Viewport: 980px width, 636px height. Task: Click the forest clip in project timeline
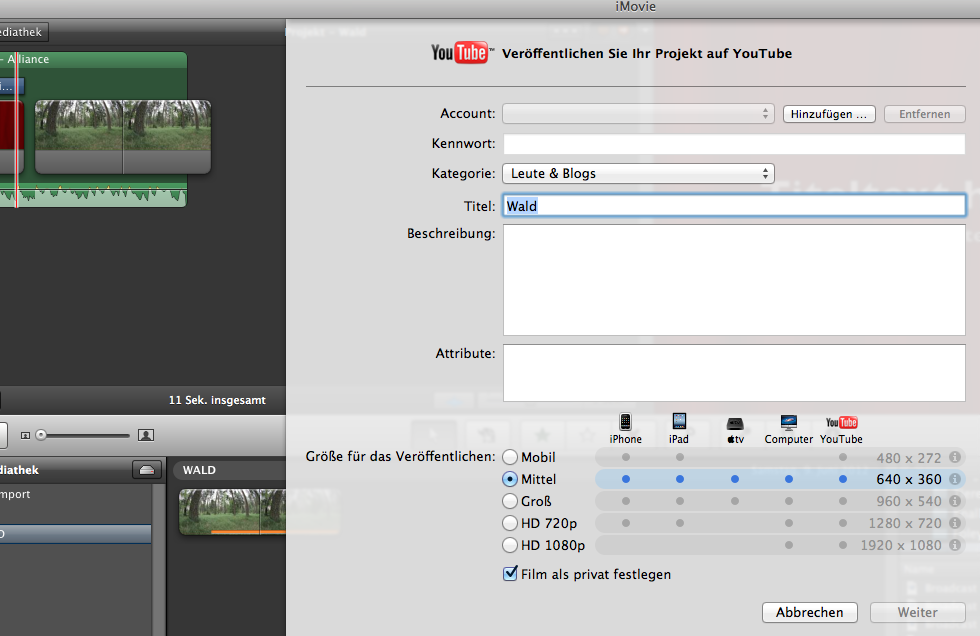click(x=123, y=137)
